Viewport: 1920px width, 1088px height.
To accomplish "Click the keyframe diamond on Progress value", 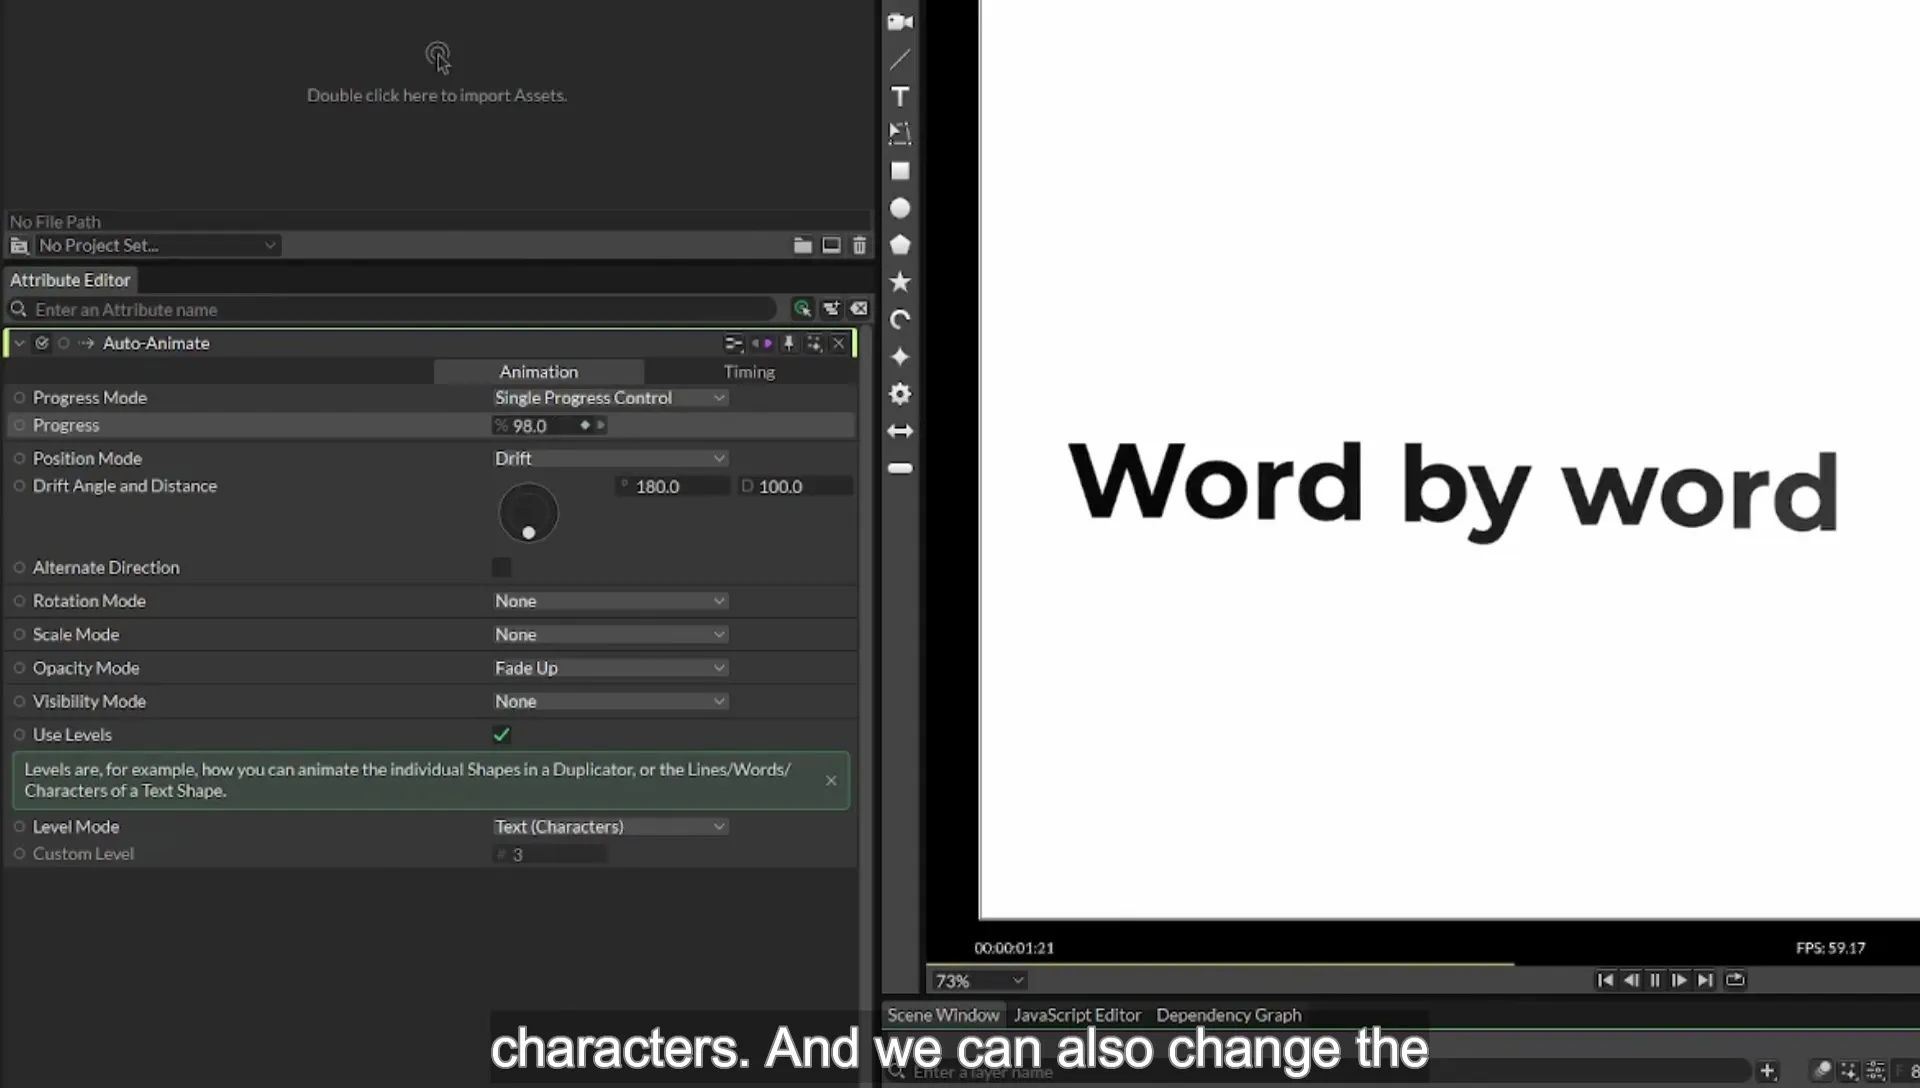I will tap(585, 426).
